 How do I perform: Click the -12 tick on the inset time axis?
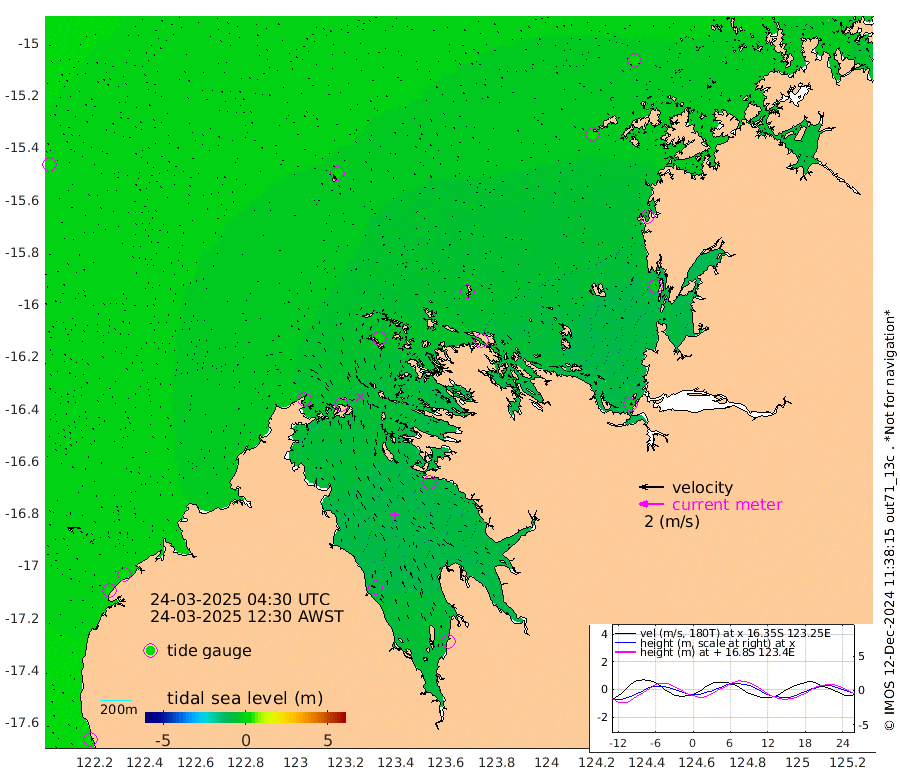[x=618, y=743]
